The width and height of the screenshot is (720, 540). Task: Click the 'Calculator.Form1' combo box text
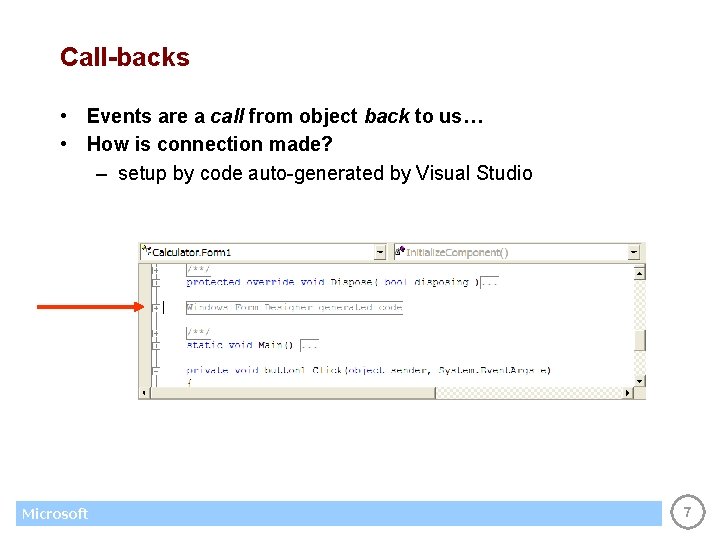(x=191, y=252)
